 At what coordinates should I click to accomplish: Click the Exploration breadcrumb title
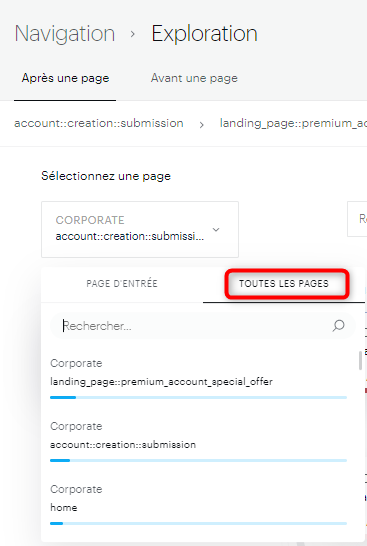click(x=204, y=34)
